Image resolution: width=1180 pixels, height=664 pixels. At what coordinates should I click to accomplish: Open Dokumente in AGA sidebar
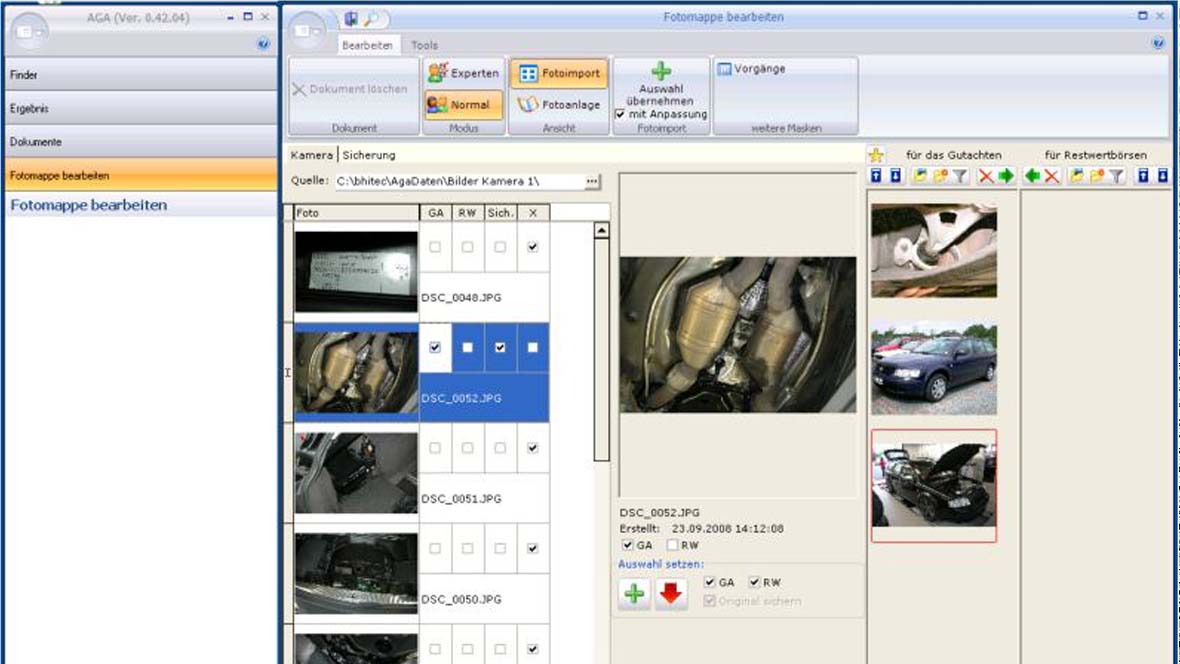point(141,142)
